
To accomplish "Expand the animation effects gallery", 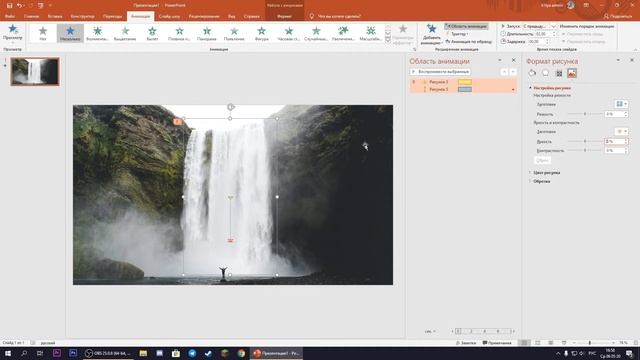I will tap(388, 40).
